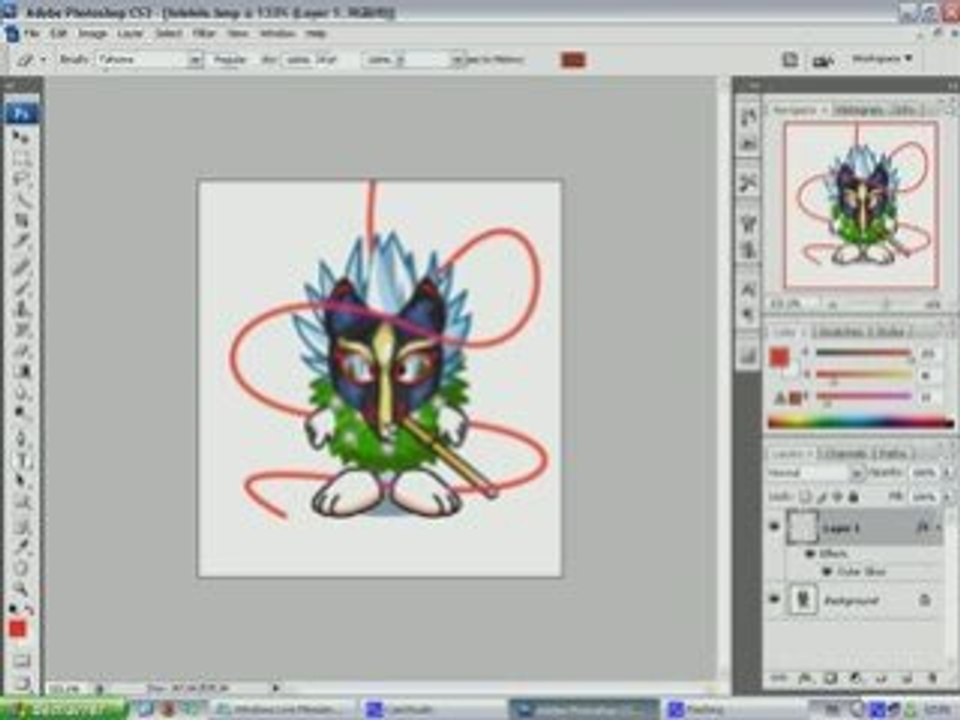Hide the Background layer eye icon

pos(774,599)
